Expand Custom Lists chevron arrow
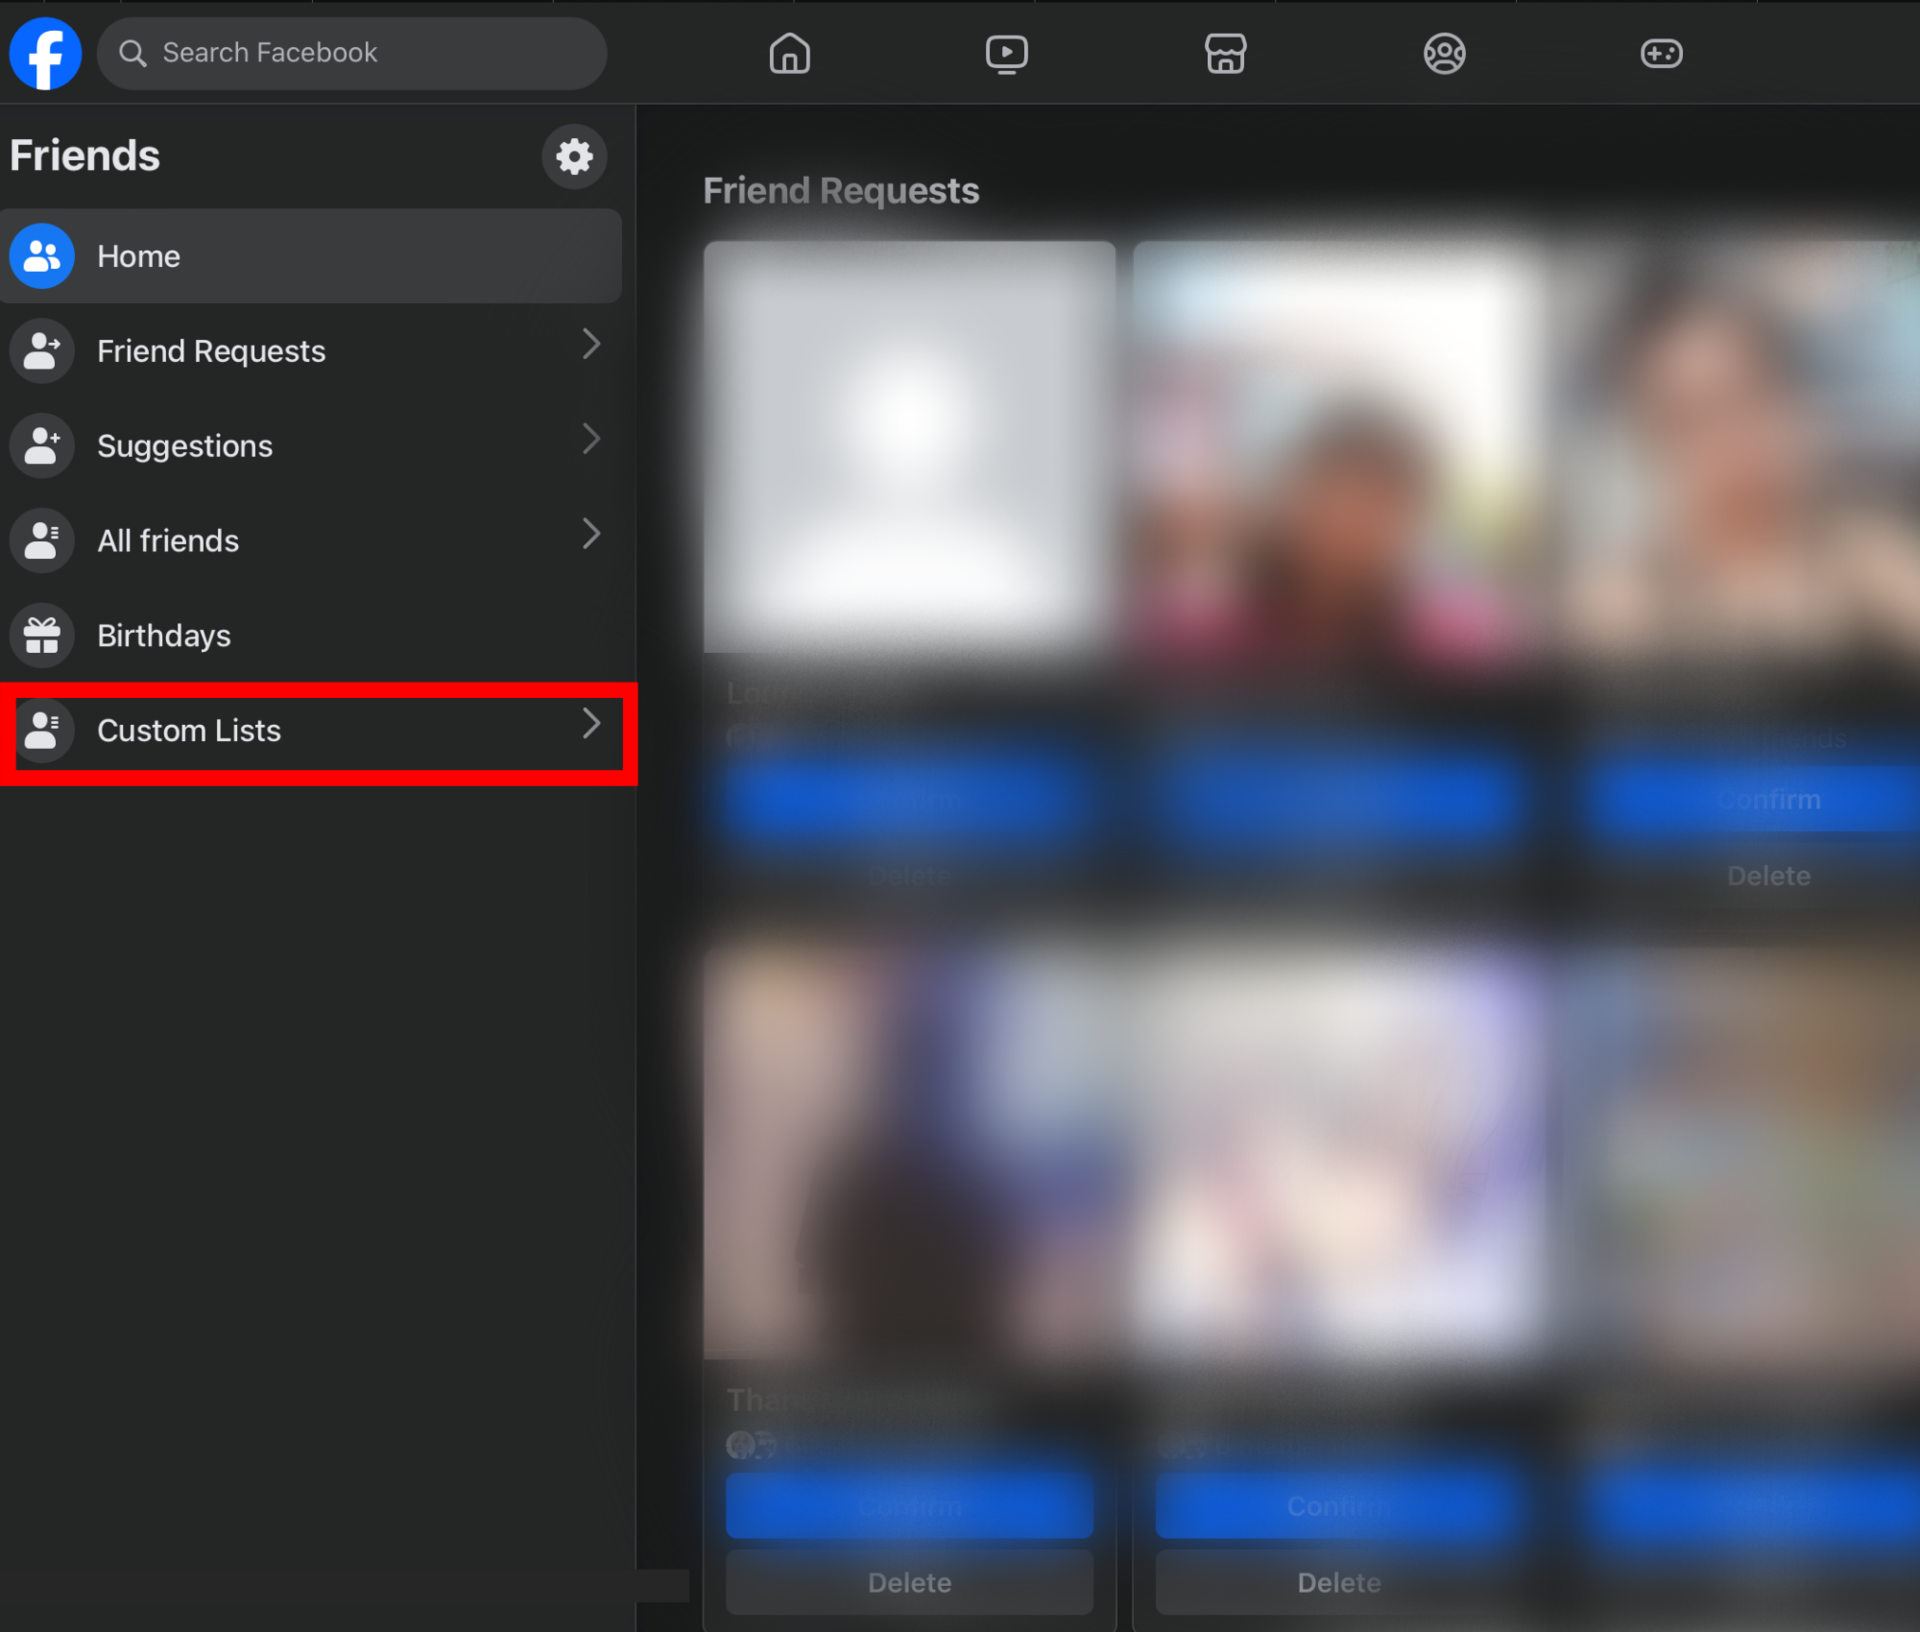The height and width of the screenshot is (1632, 1920). [591, 724]
